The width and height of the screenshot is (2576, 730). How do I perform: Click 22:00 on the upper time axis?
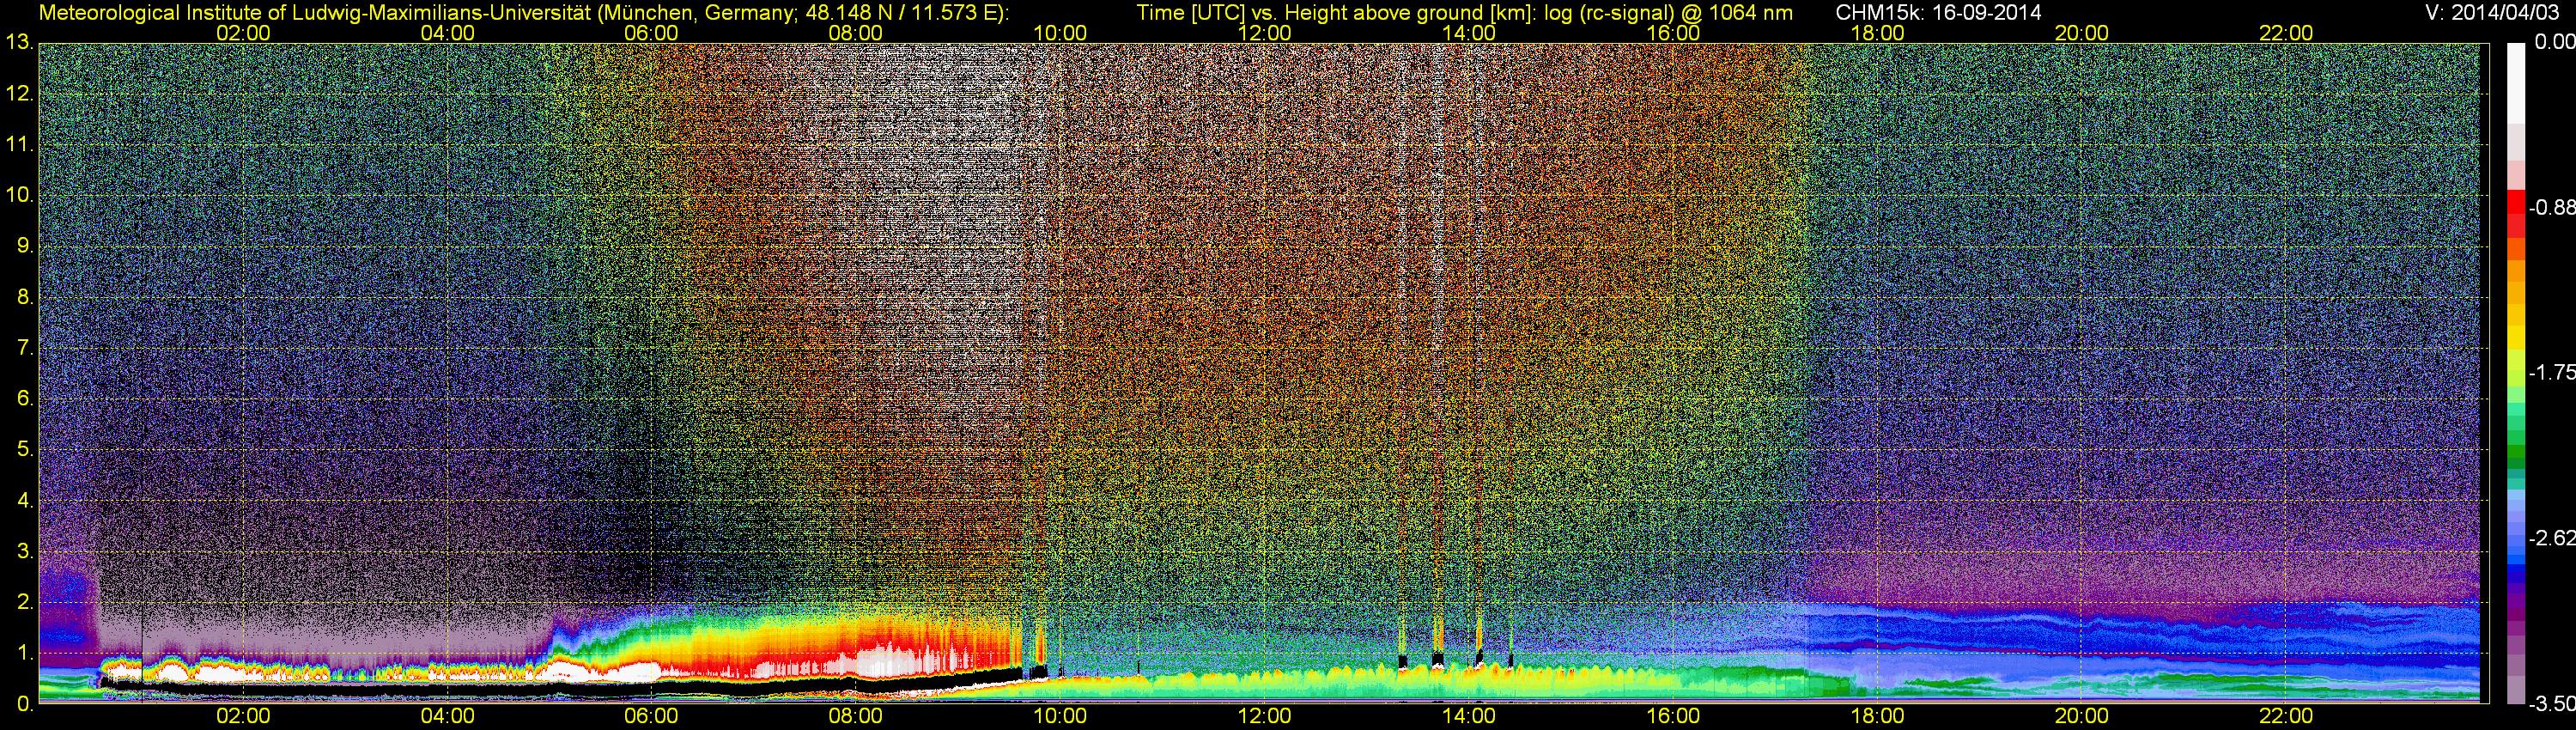click(x=2286, y=33)
